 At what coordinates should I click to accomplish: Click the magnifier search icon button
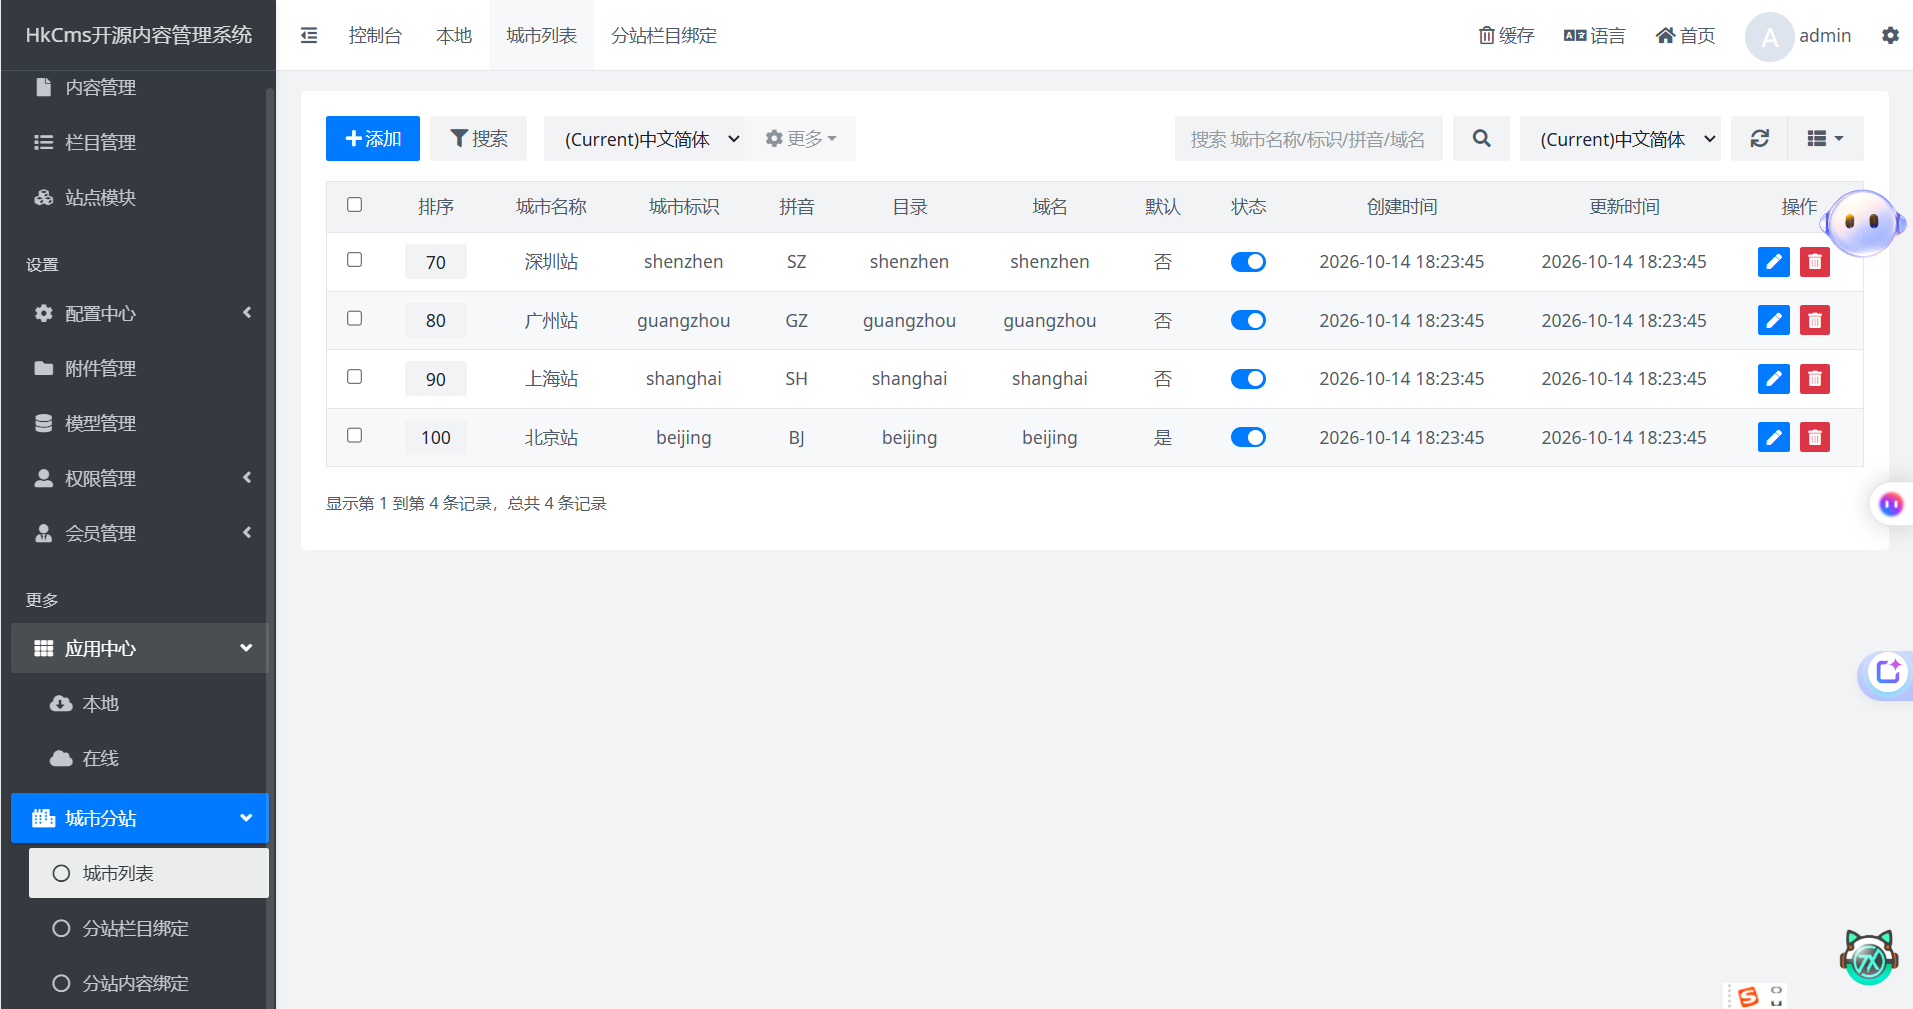pos(1481,139)
